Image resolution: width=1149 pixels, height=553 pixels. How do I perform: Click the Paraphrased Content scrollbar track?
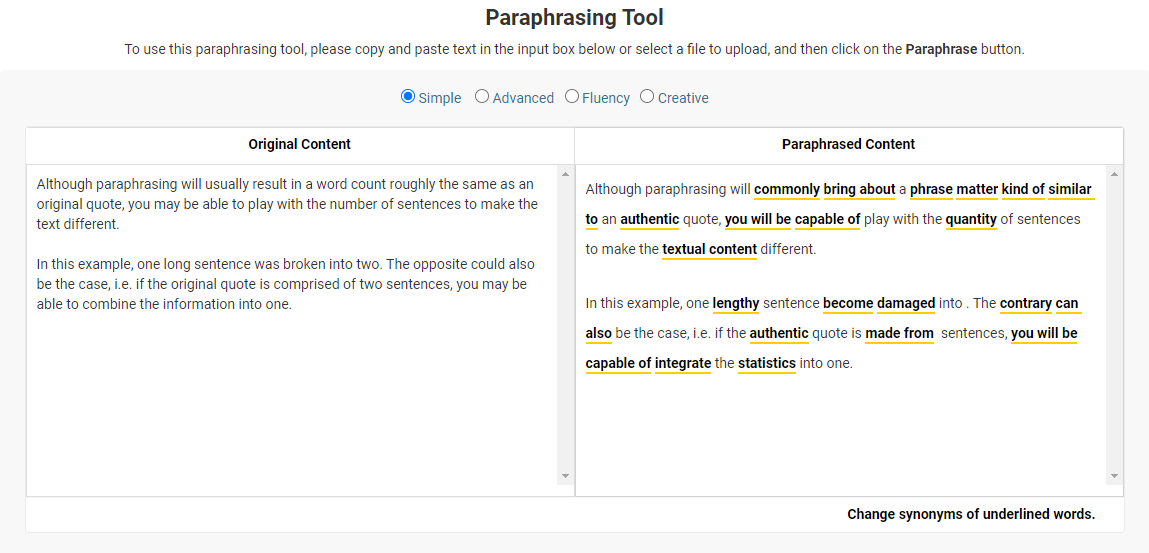1114,320
